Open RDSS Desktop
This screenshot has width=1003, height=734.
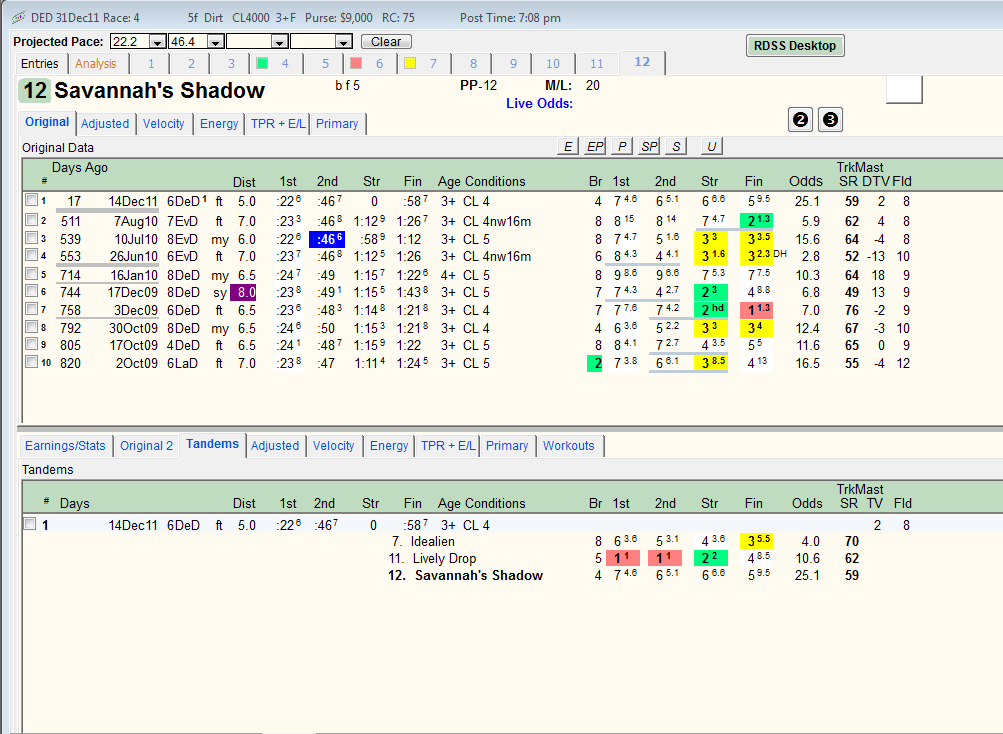(795, 45)
